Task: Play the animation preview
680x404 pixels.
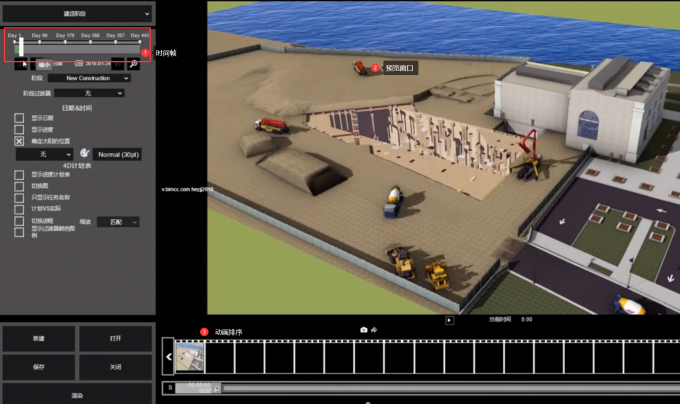Action: (449, 320)
